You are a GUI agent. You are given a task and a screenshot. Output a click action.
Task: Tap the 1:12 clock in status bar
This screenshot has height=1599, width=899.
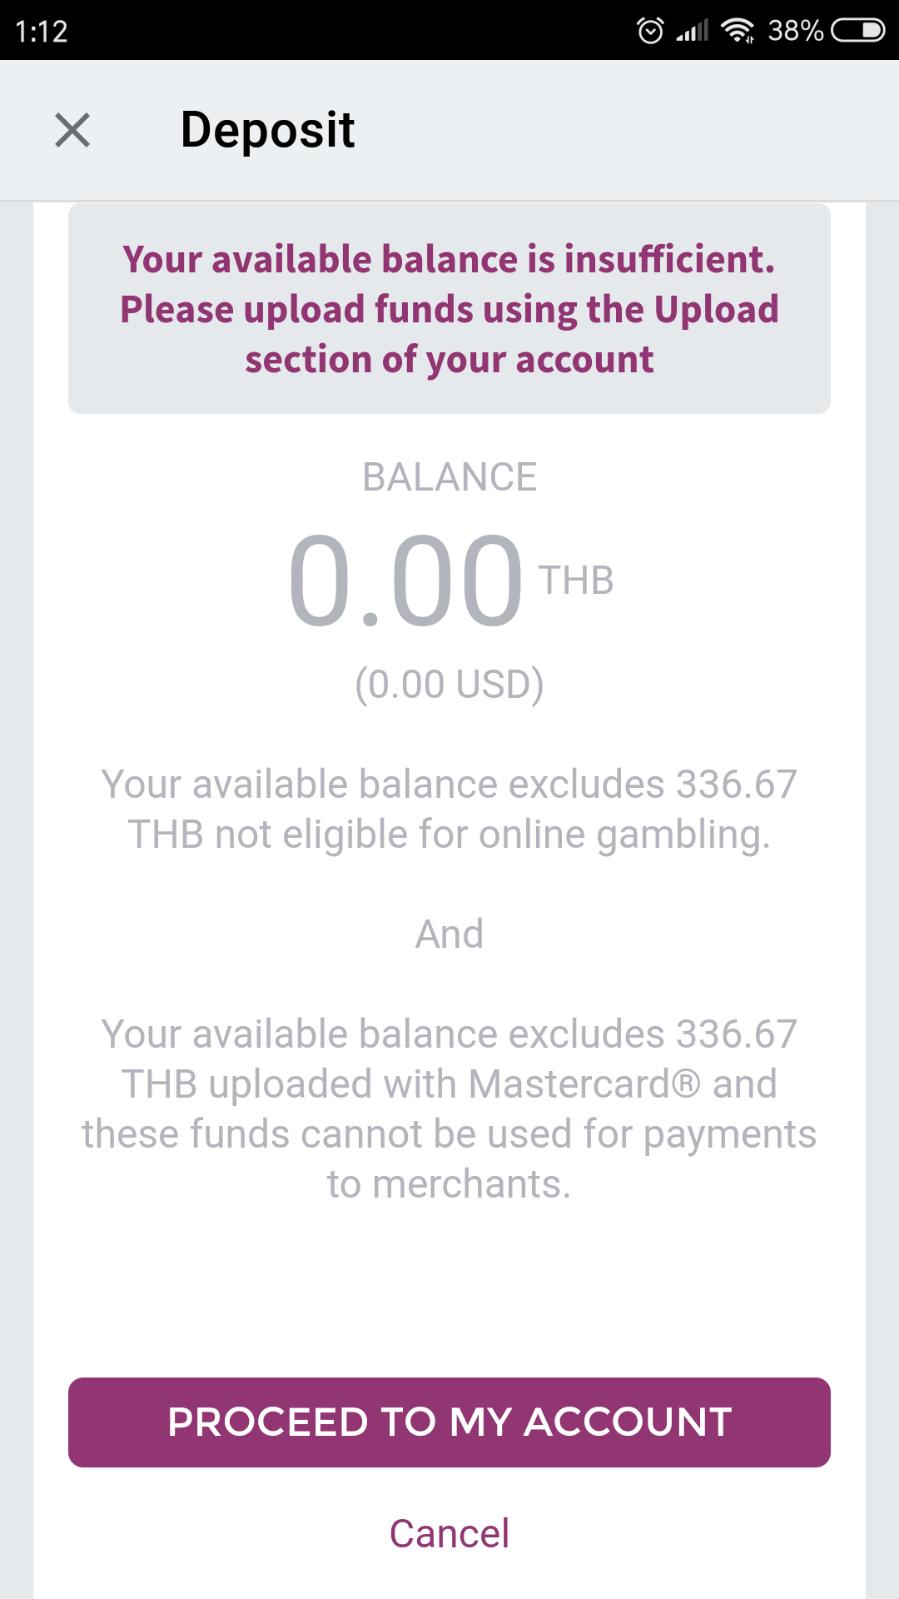(42, 31)
